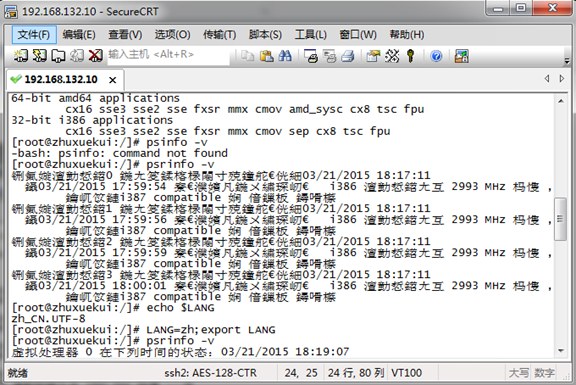Click the tab scroll left arrow
This screenshot has height=385, width=576.
(547, 78)
